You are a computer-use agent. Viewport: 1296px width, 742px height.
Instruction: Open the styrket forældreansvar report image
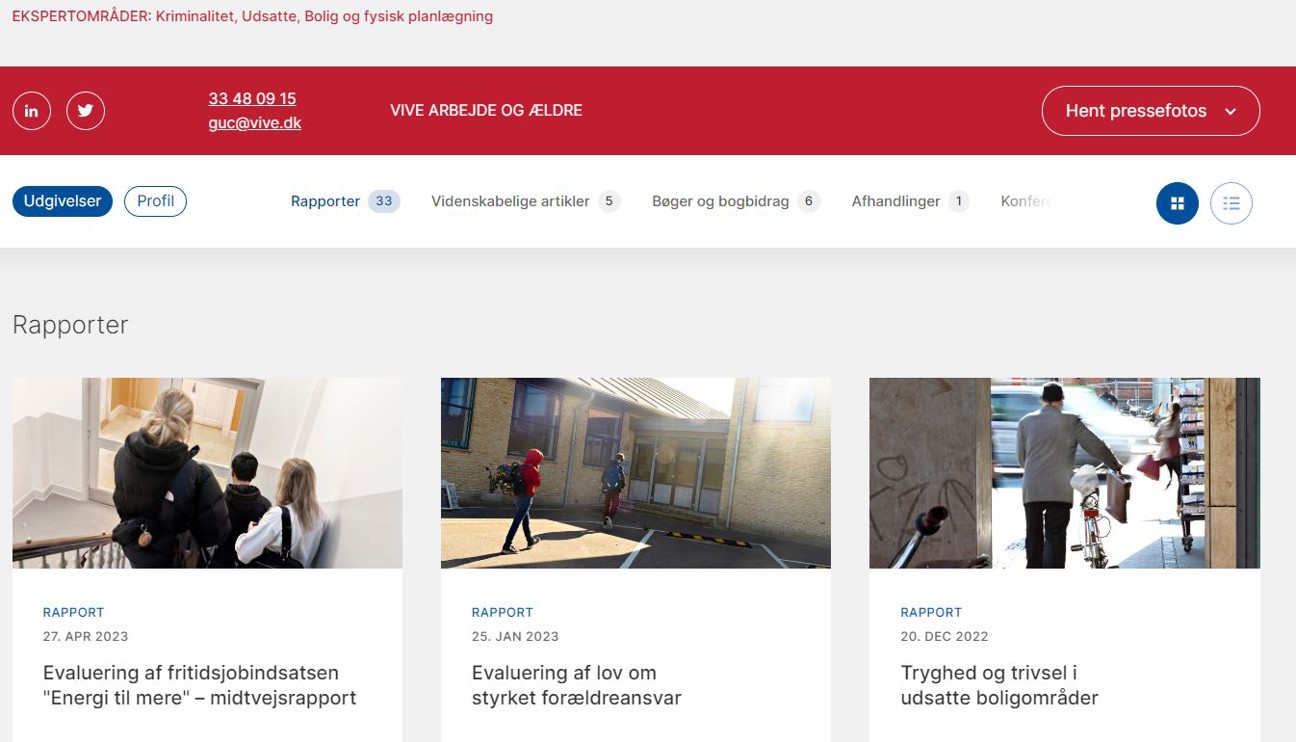tap(635, 472)
